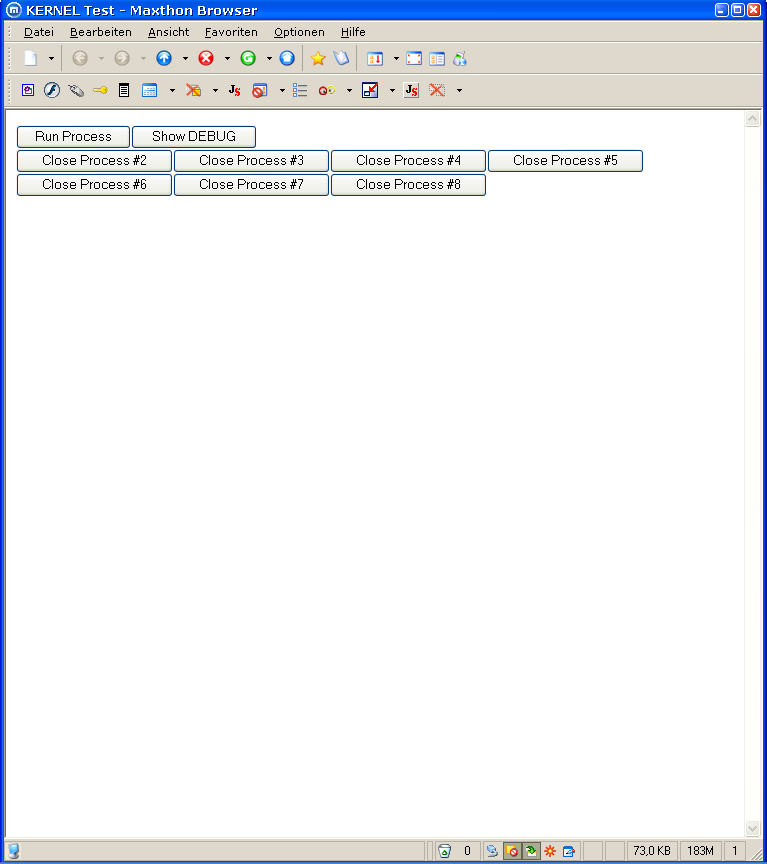Screen dimensions: 767x864
Task: Expand the dropdown beside the calendar grid icon
Action: click(172, 90)
